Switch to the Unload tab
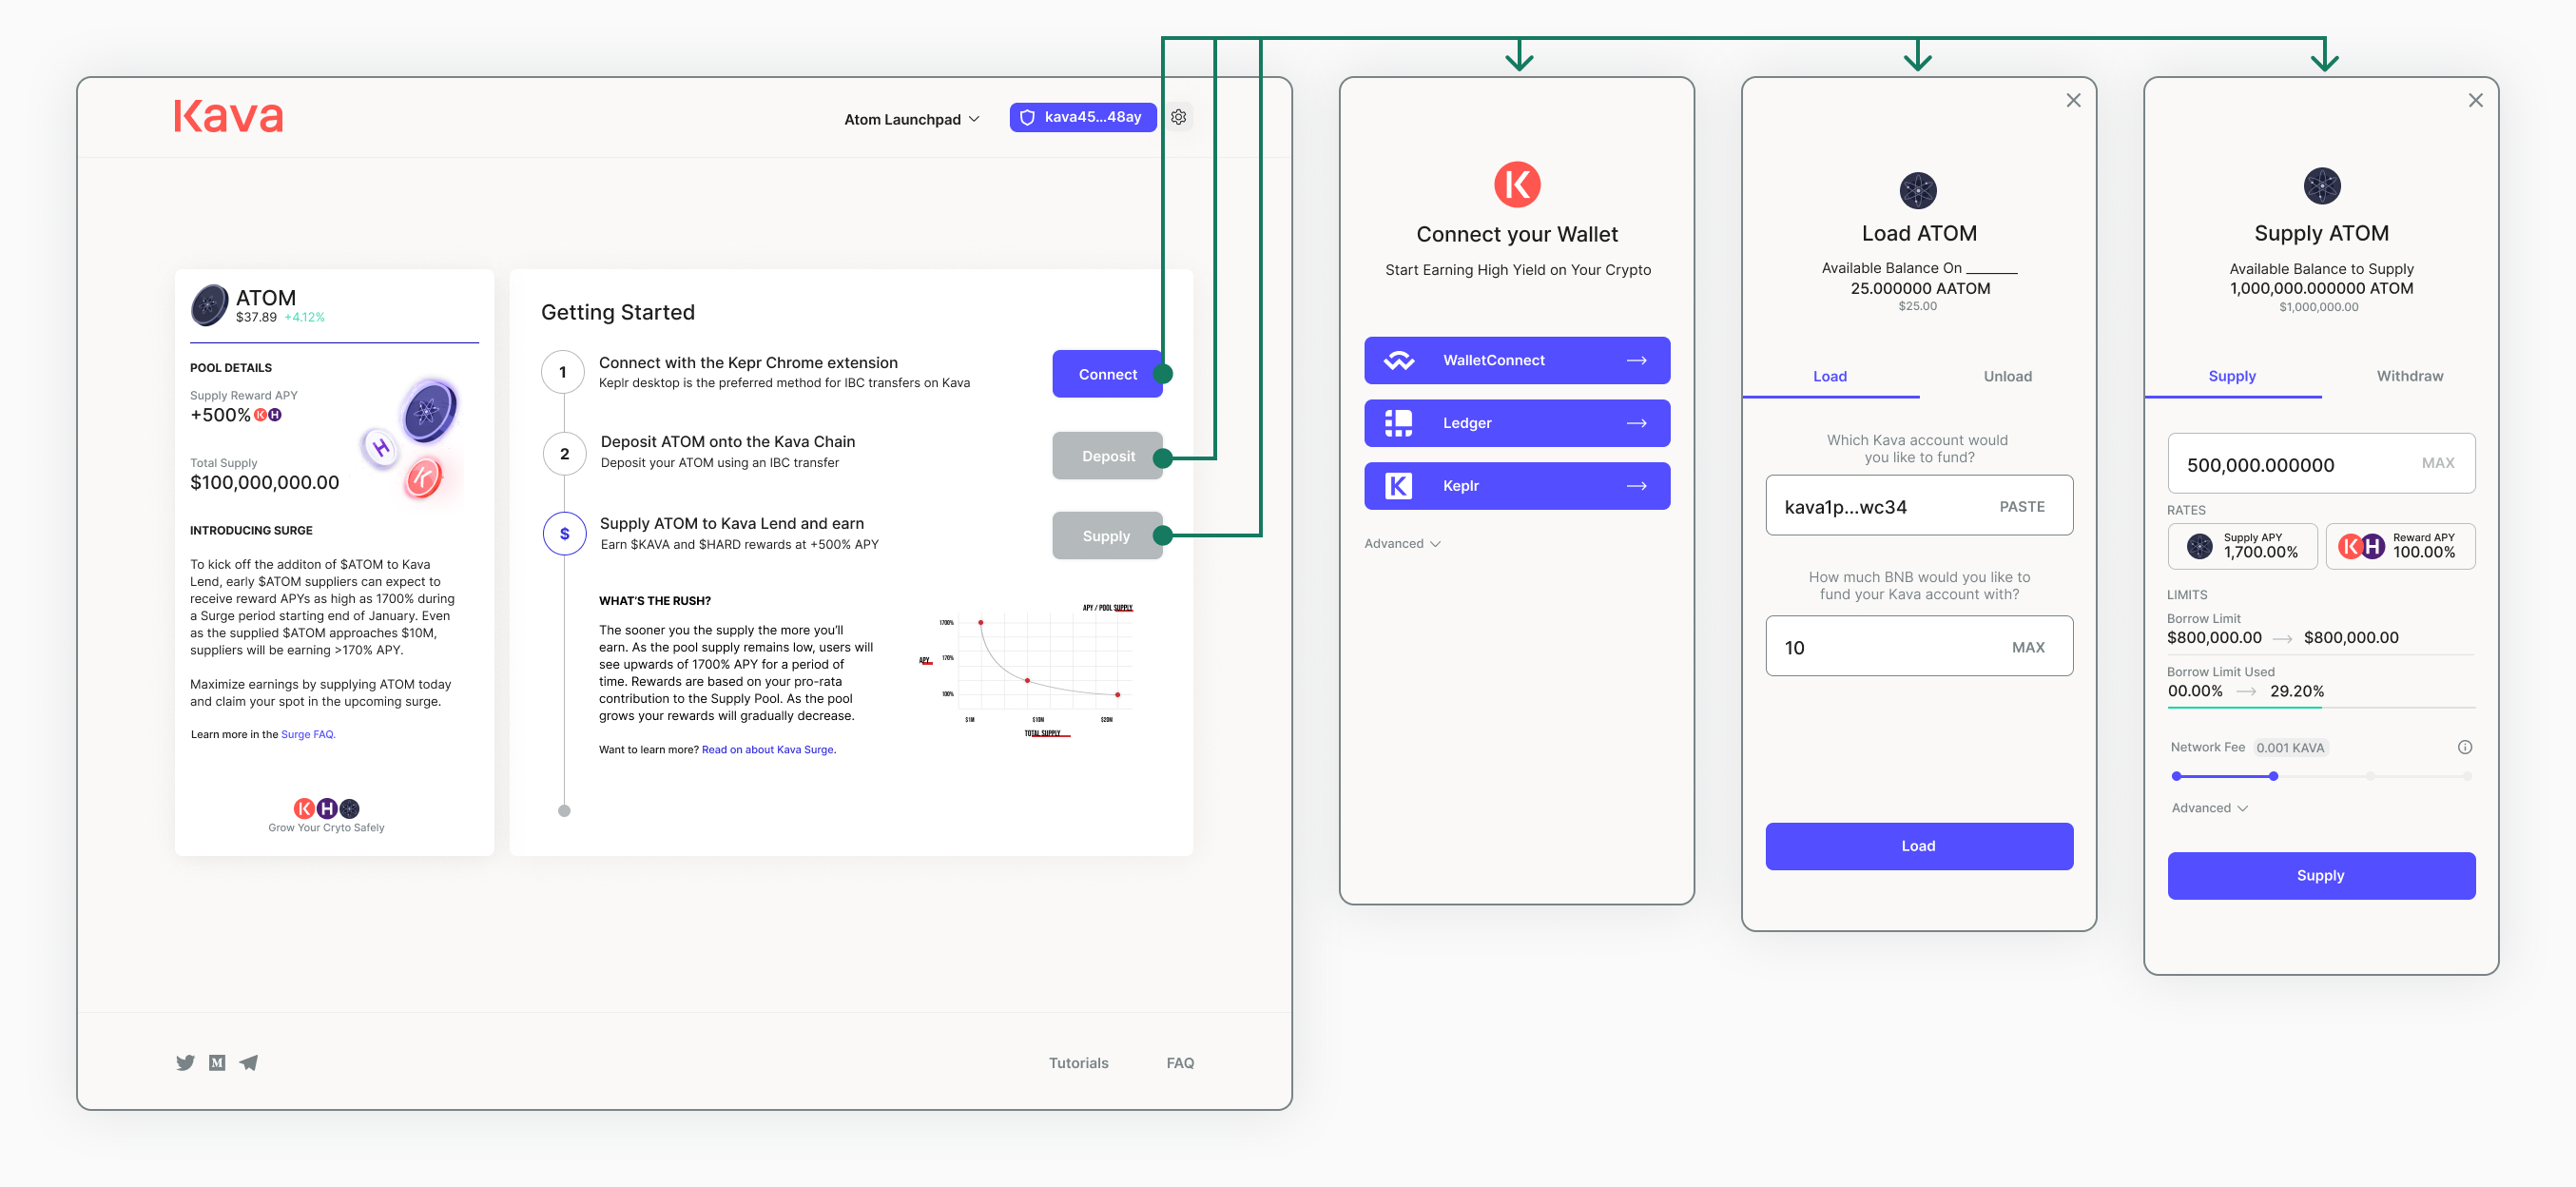Image resolution: width=2576 pixels, height=1187 pixels. [x=2007, y=376]
